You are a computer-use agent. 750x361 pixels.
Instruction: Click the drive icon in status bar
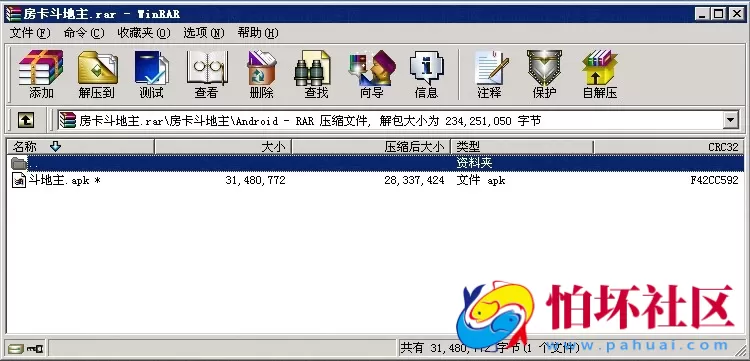coord(15,348)
